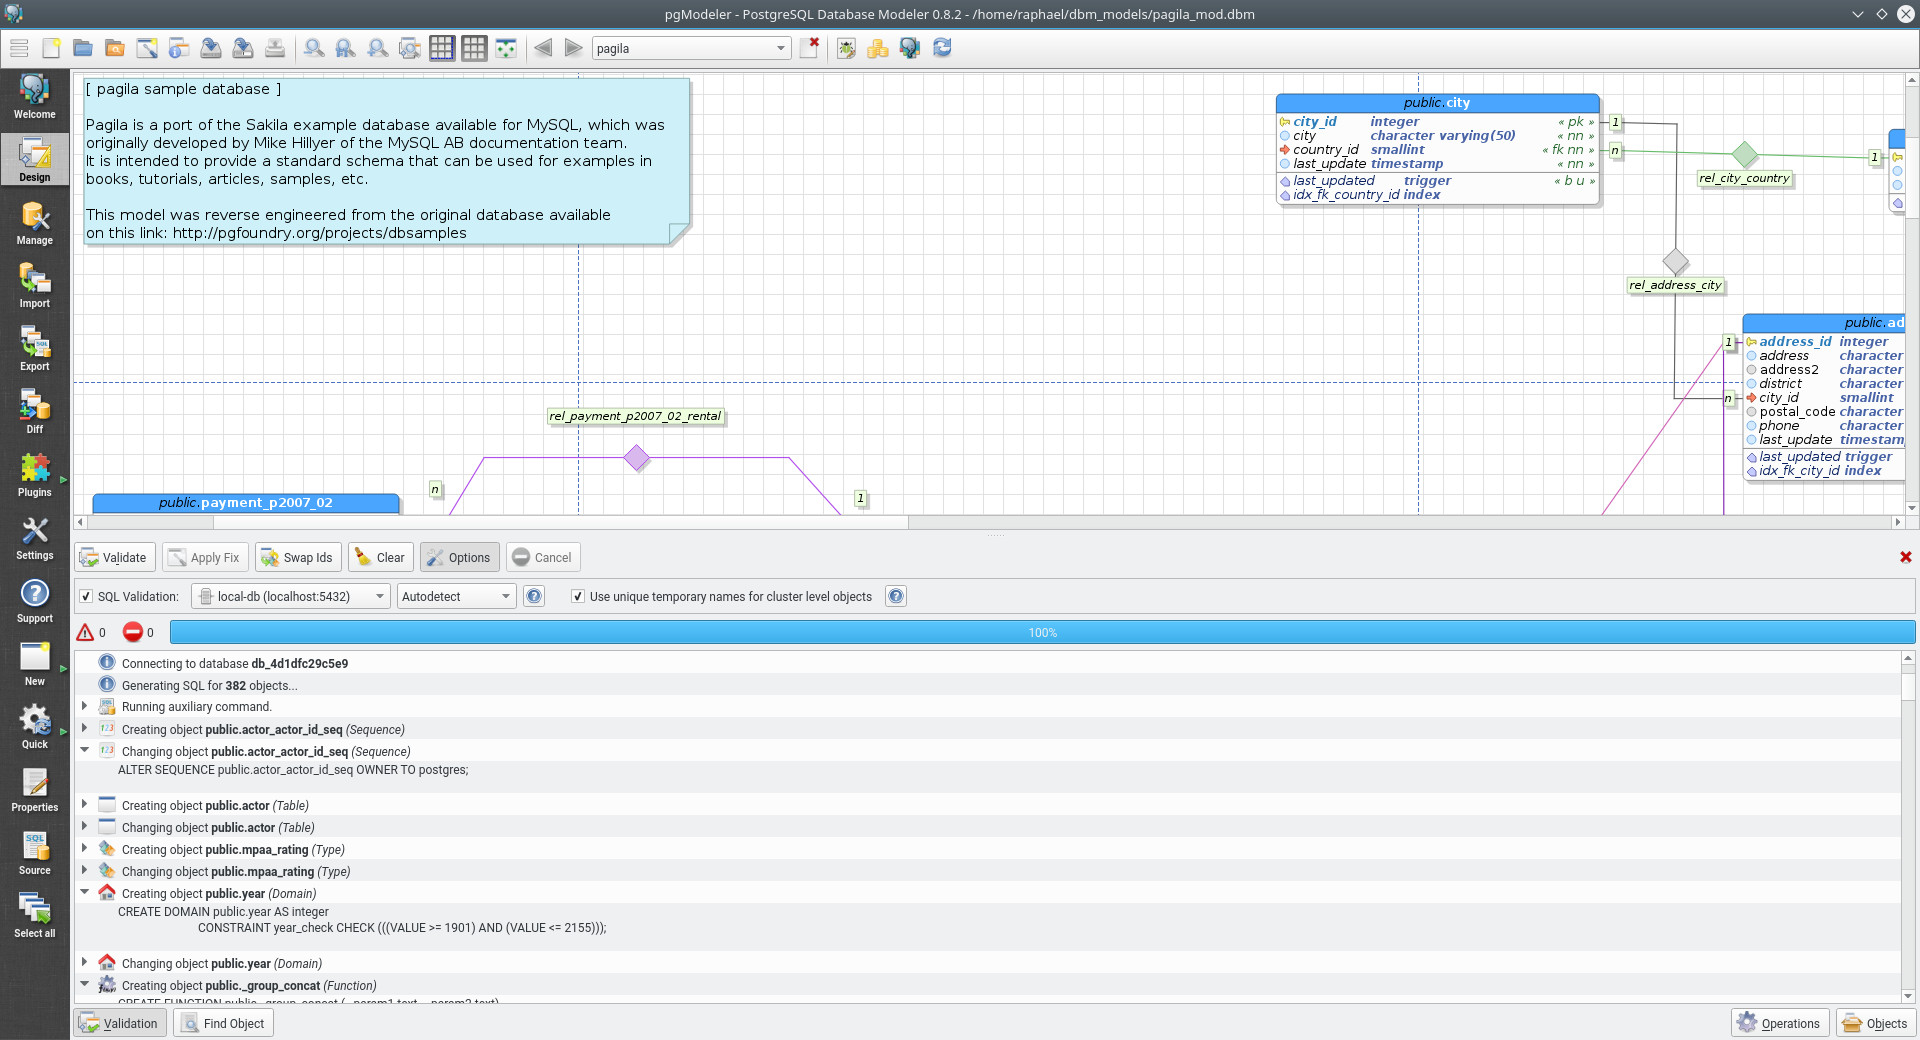Open the model overview icon
This screenshot has width=1920, height=1040.
[x=410, y=48]
